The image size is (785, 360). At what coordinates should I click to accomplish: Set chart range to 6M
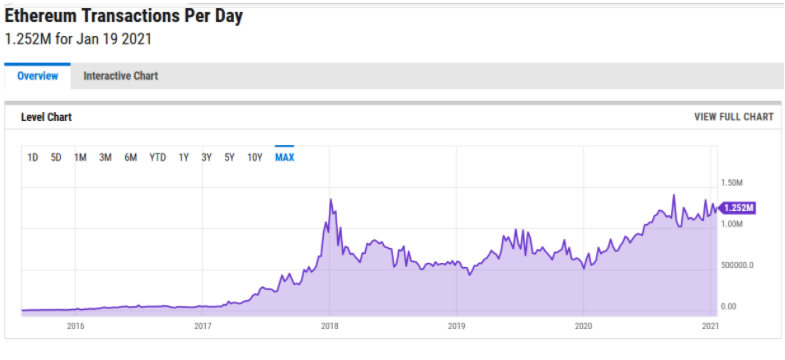click(x=131, y=157)
